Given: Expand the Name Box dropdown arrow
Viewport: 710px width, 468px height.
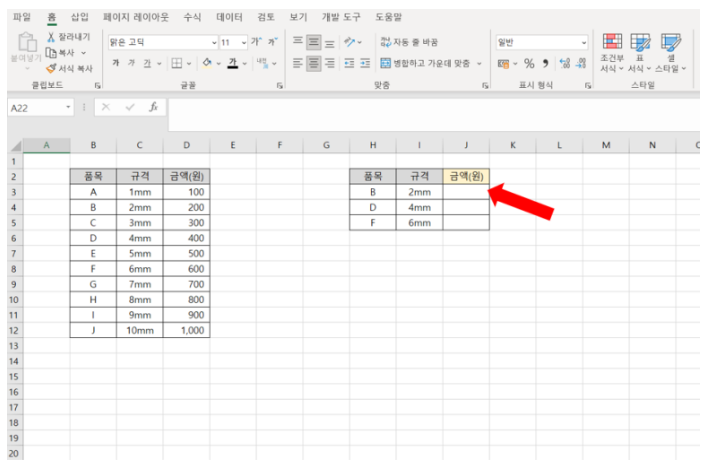Looking at the screenshot, I should (x=68, y=107).
